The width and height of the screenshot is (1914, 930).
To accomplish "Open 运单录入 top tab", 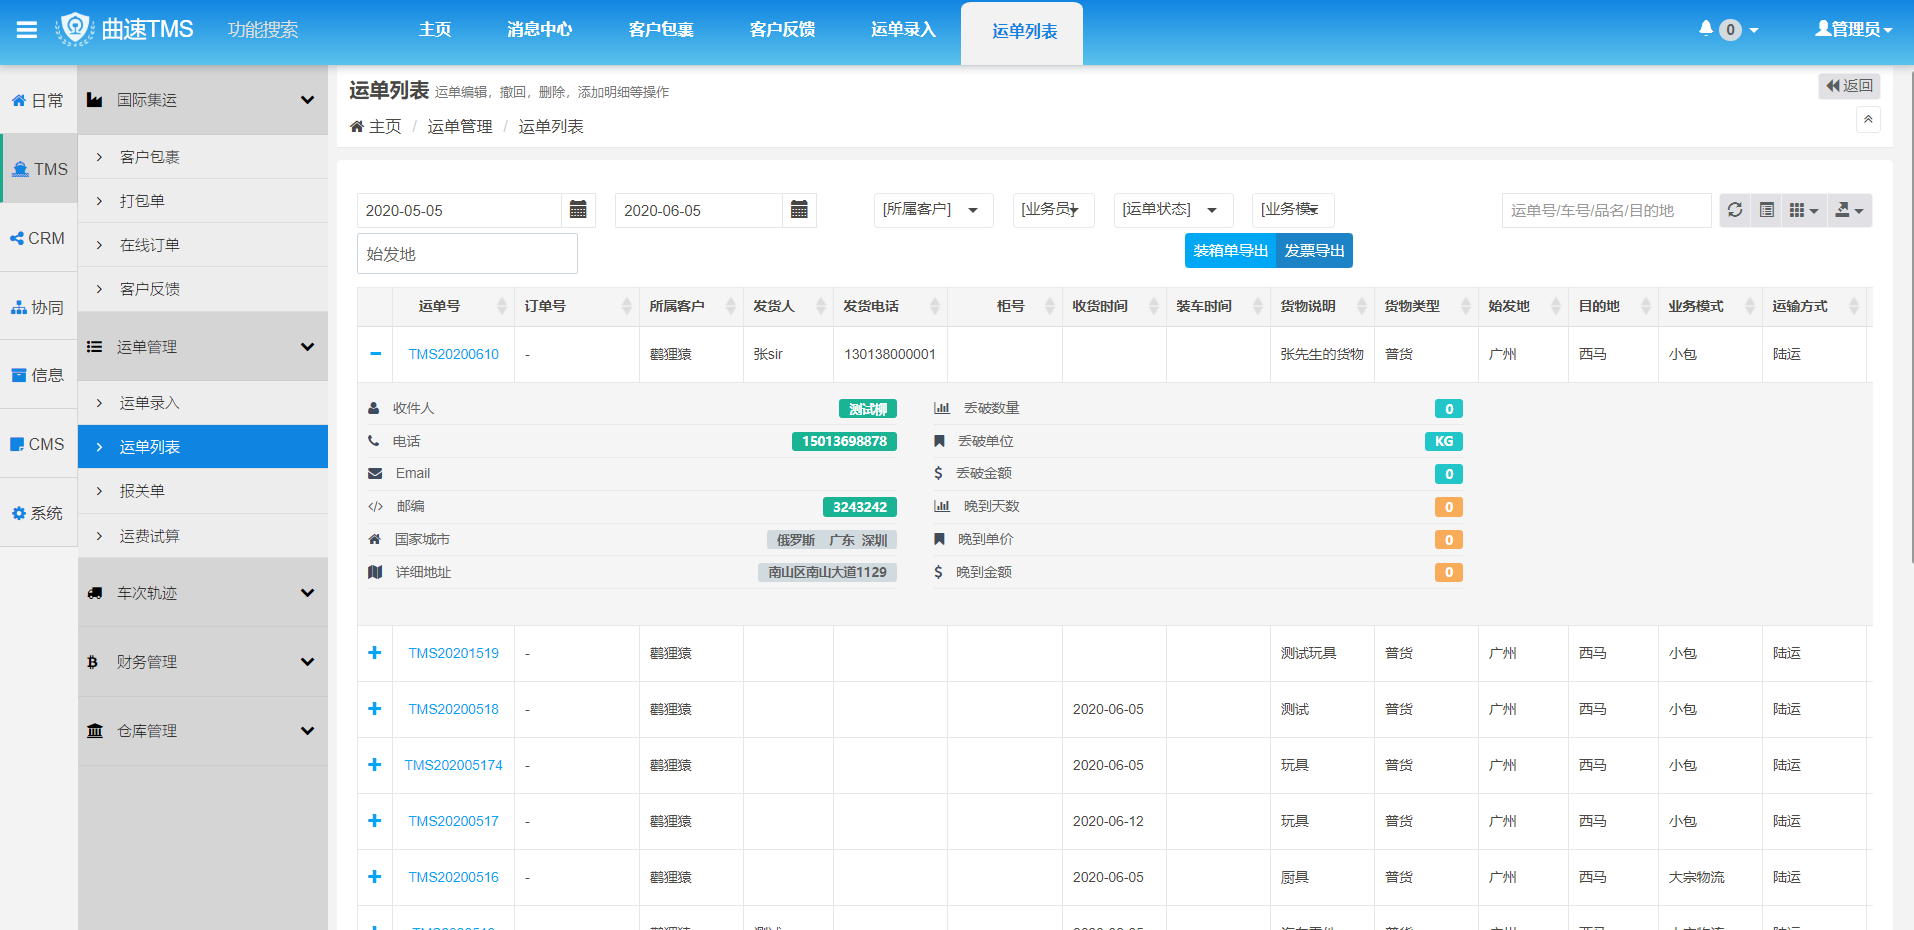I will point(903,30).
